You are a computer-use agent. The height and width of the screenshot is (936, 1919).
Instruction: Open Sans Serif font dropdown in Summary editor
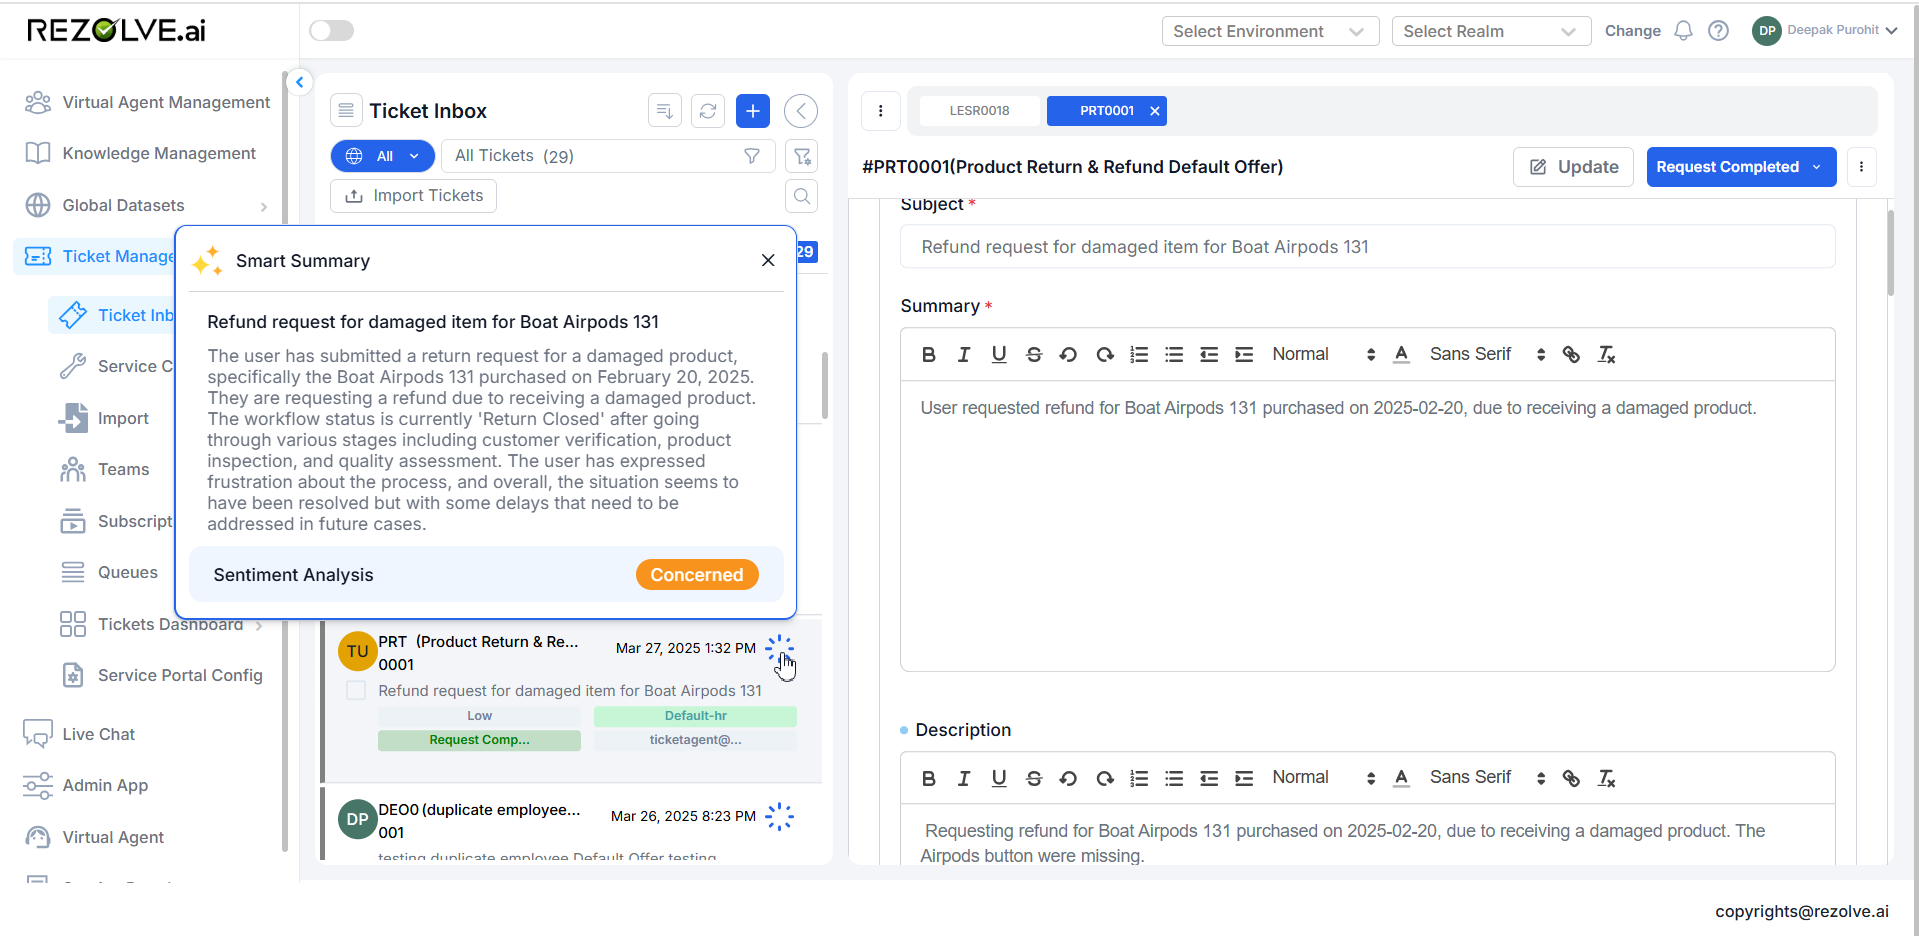(x=1487, y=355)
